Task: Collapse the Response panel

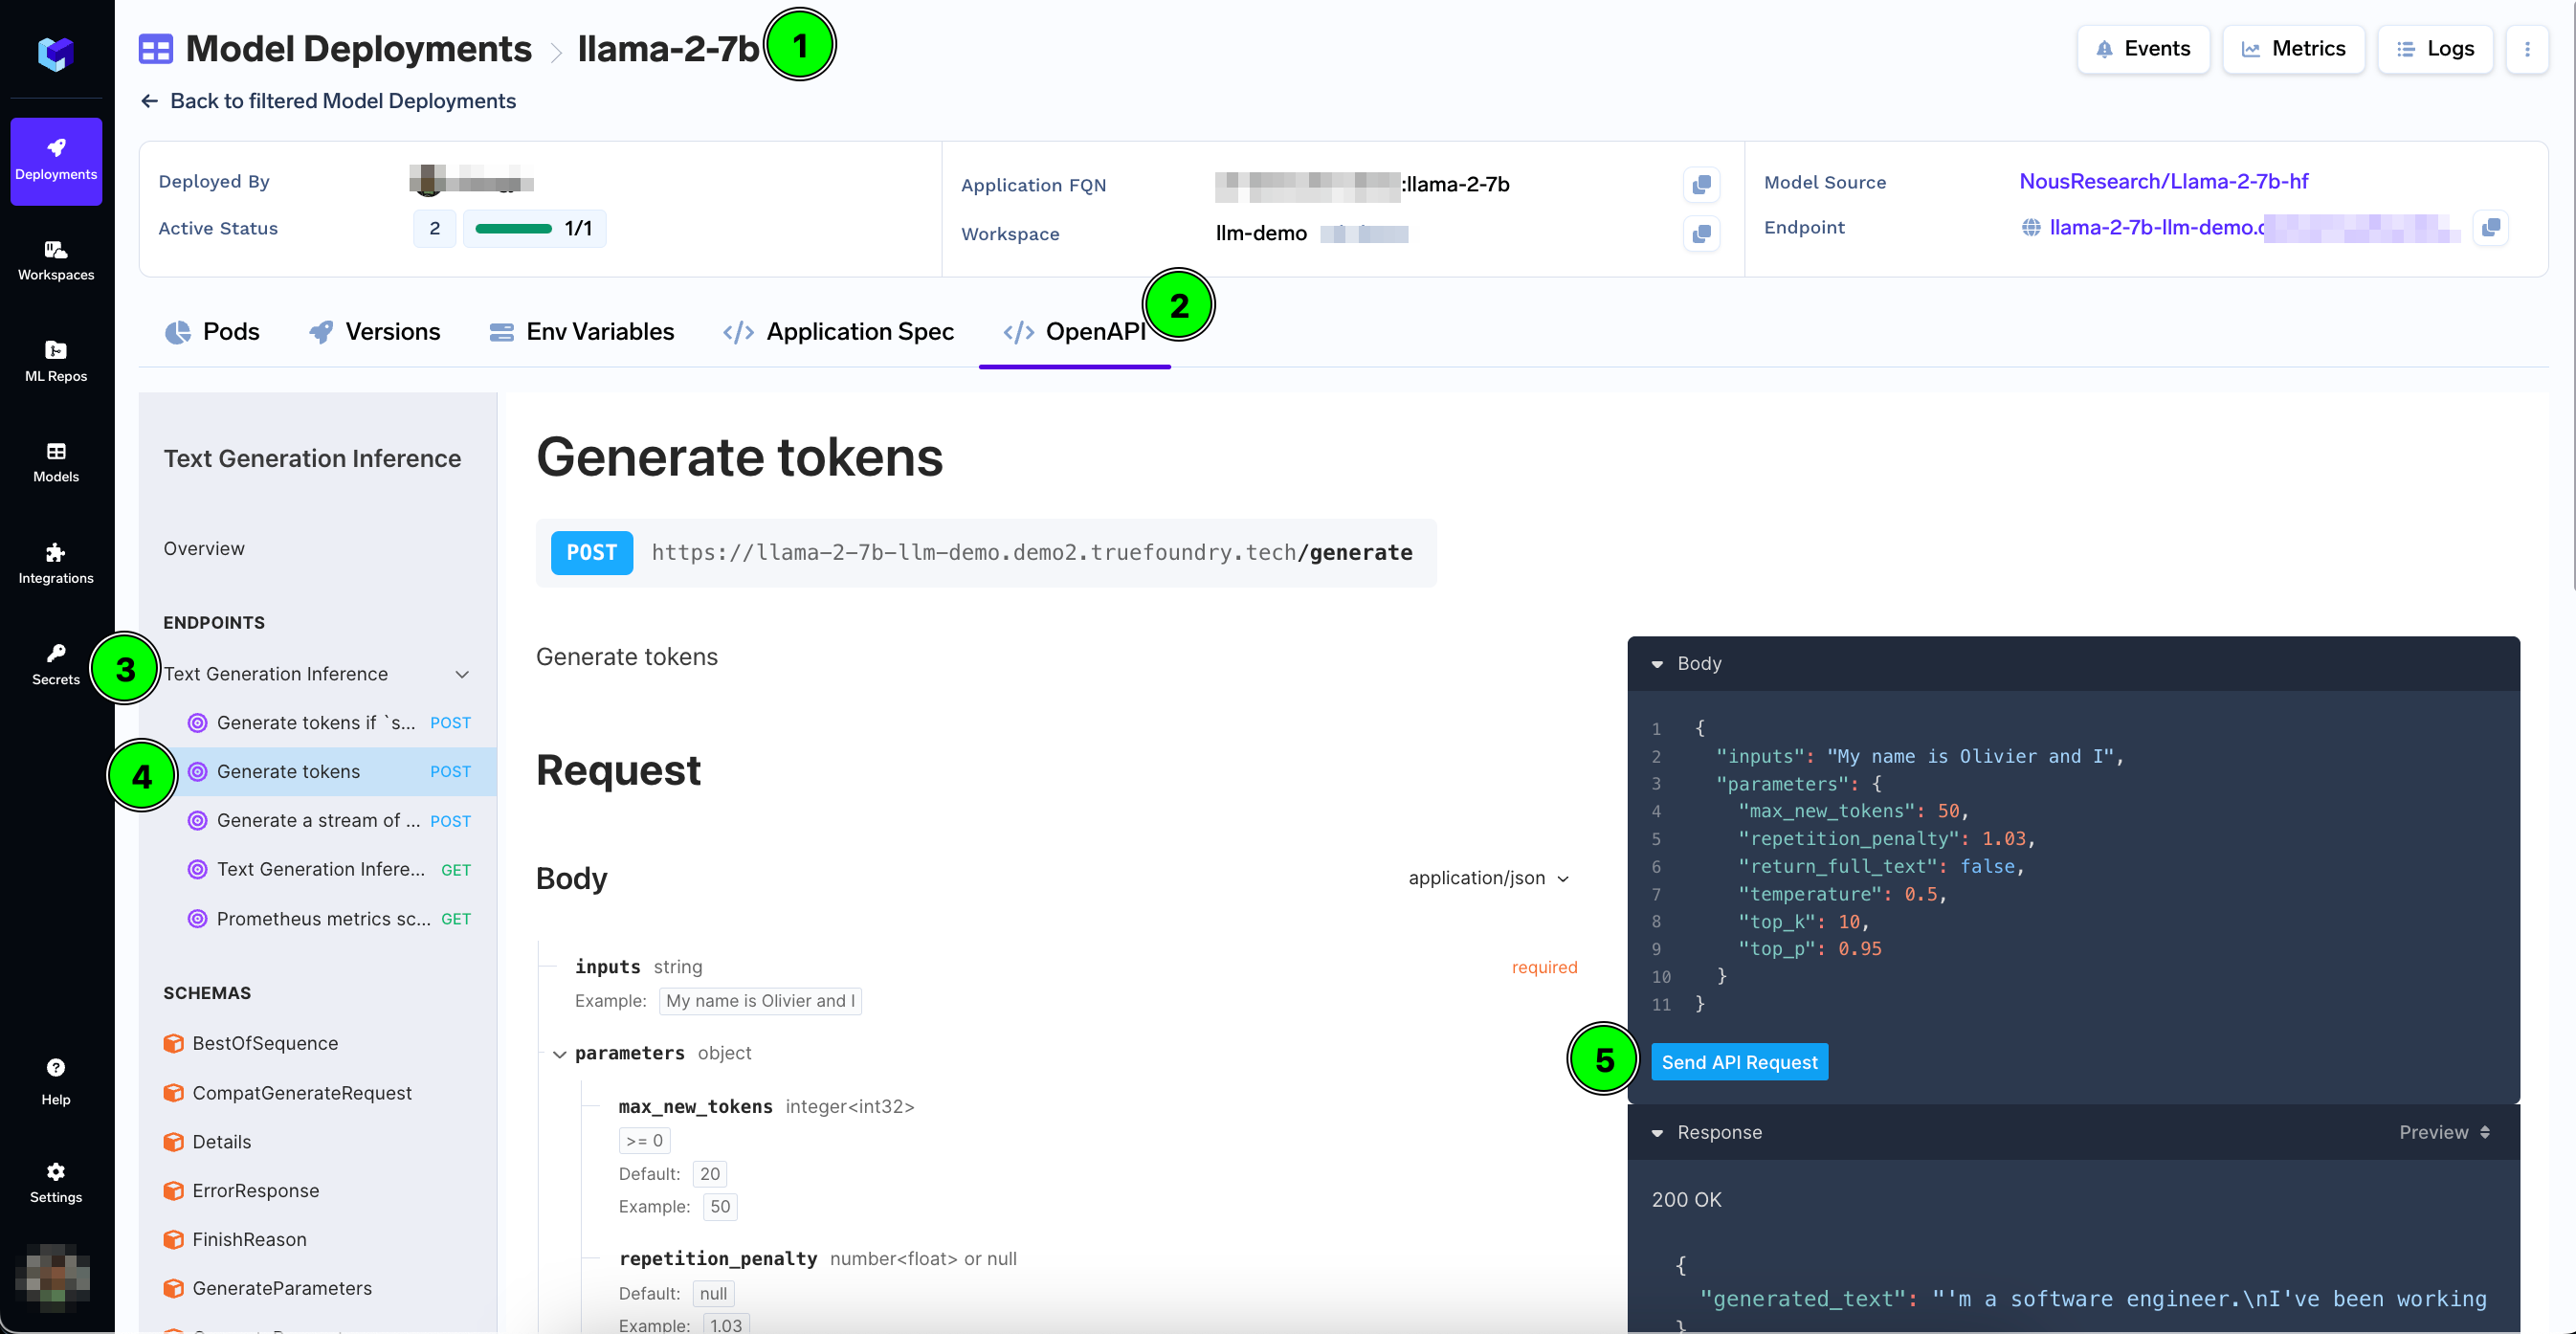Action: tap(1657, 1133)
